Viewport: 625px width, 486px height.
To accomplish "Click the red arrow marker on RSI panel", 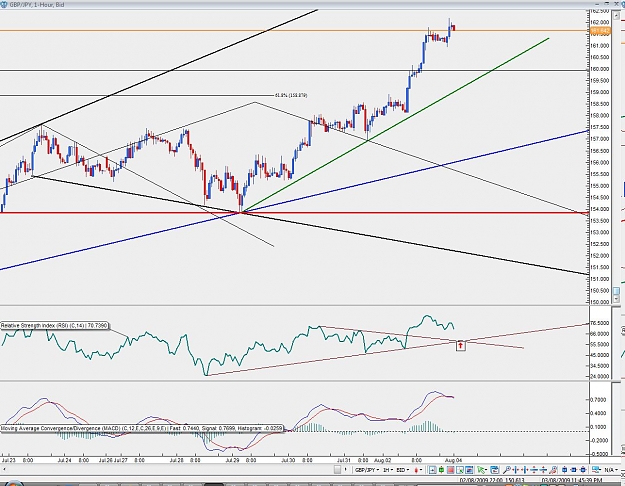I will pos(460,345).
